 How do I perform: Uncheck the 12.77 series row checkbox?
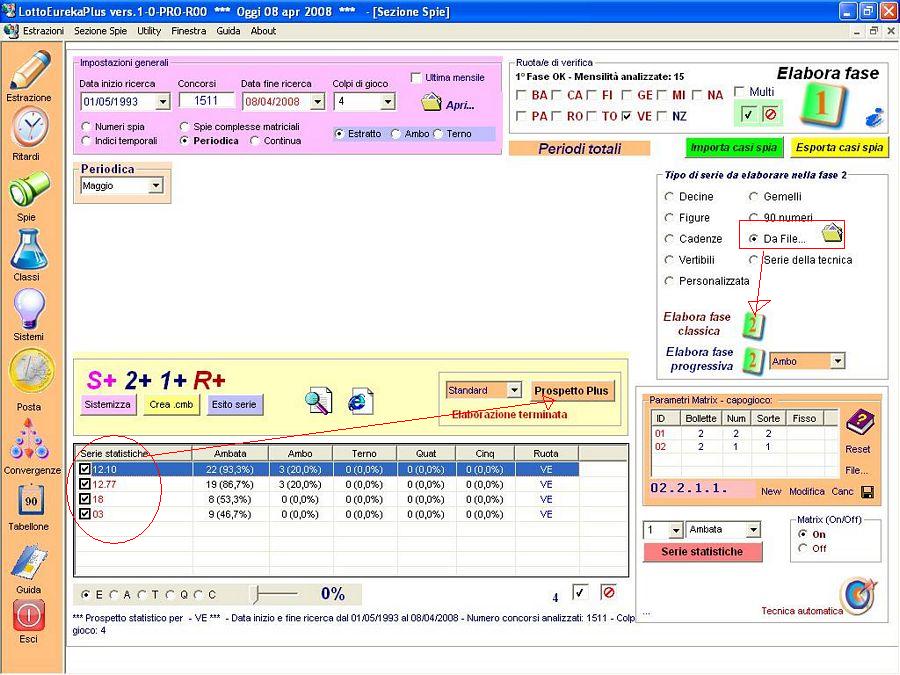85,484
